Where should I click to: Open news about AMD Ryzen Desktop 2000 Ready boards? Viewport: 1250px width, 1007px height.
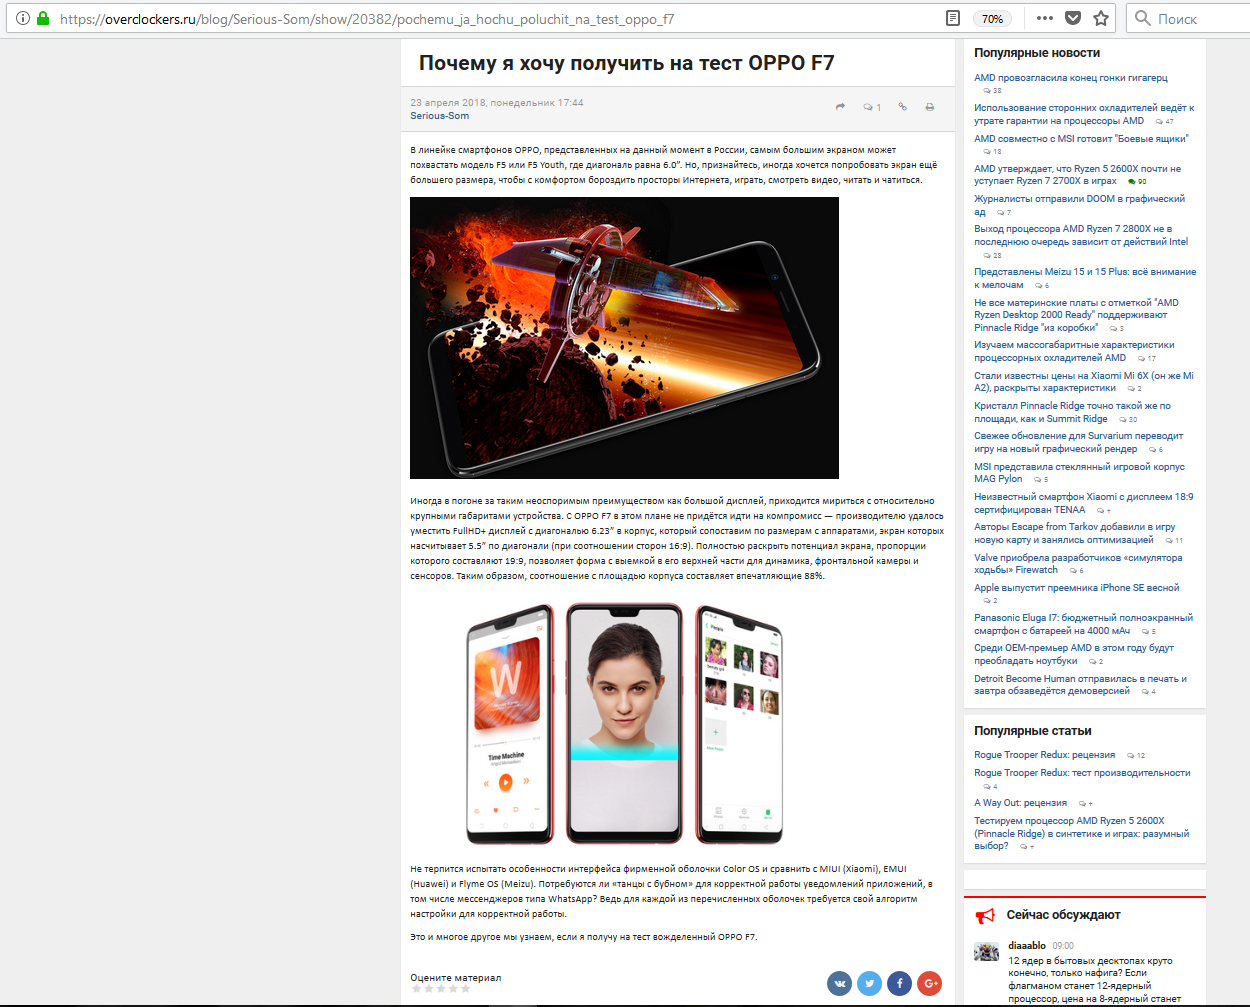point(1076,315)
